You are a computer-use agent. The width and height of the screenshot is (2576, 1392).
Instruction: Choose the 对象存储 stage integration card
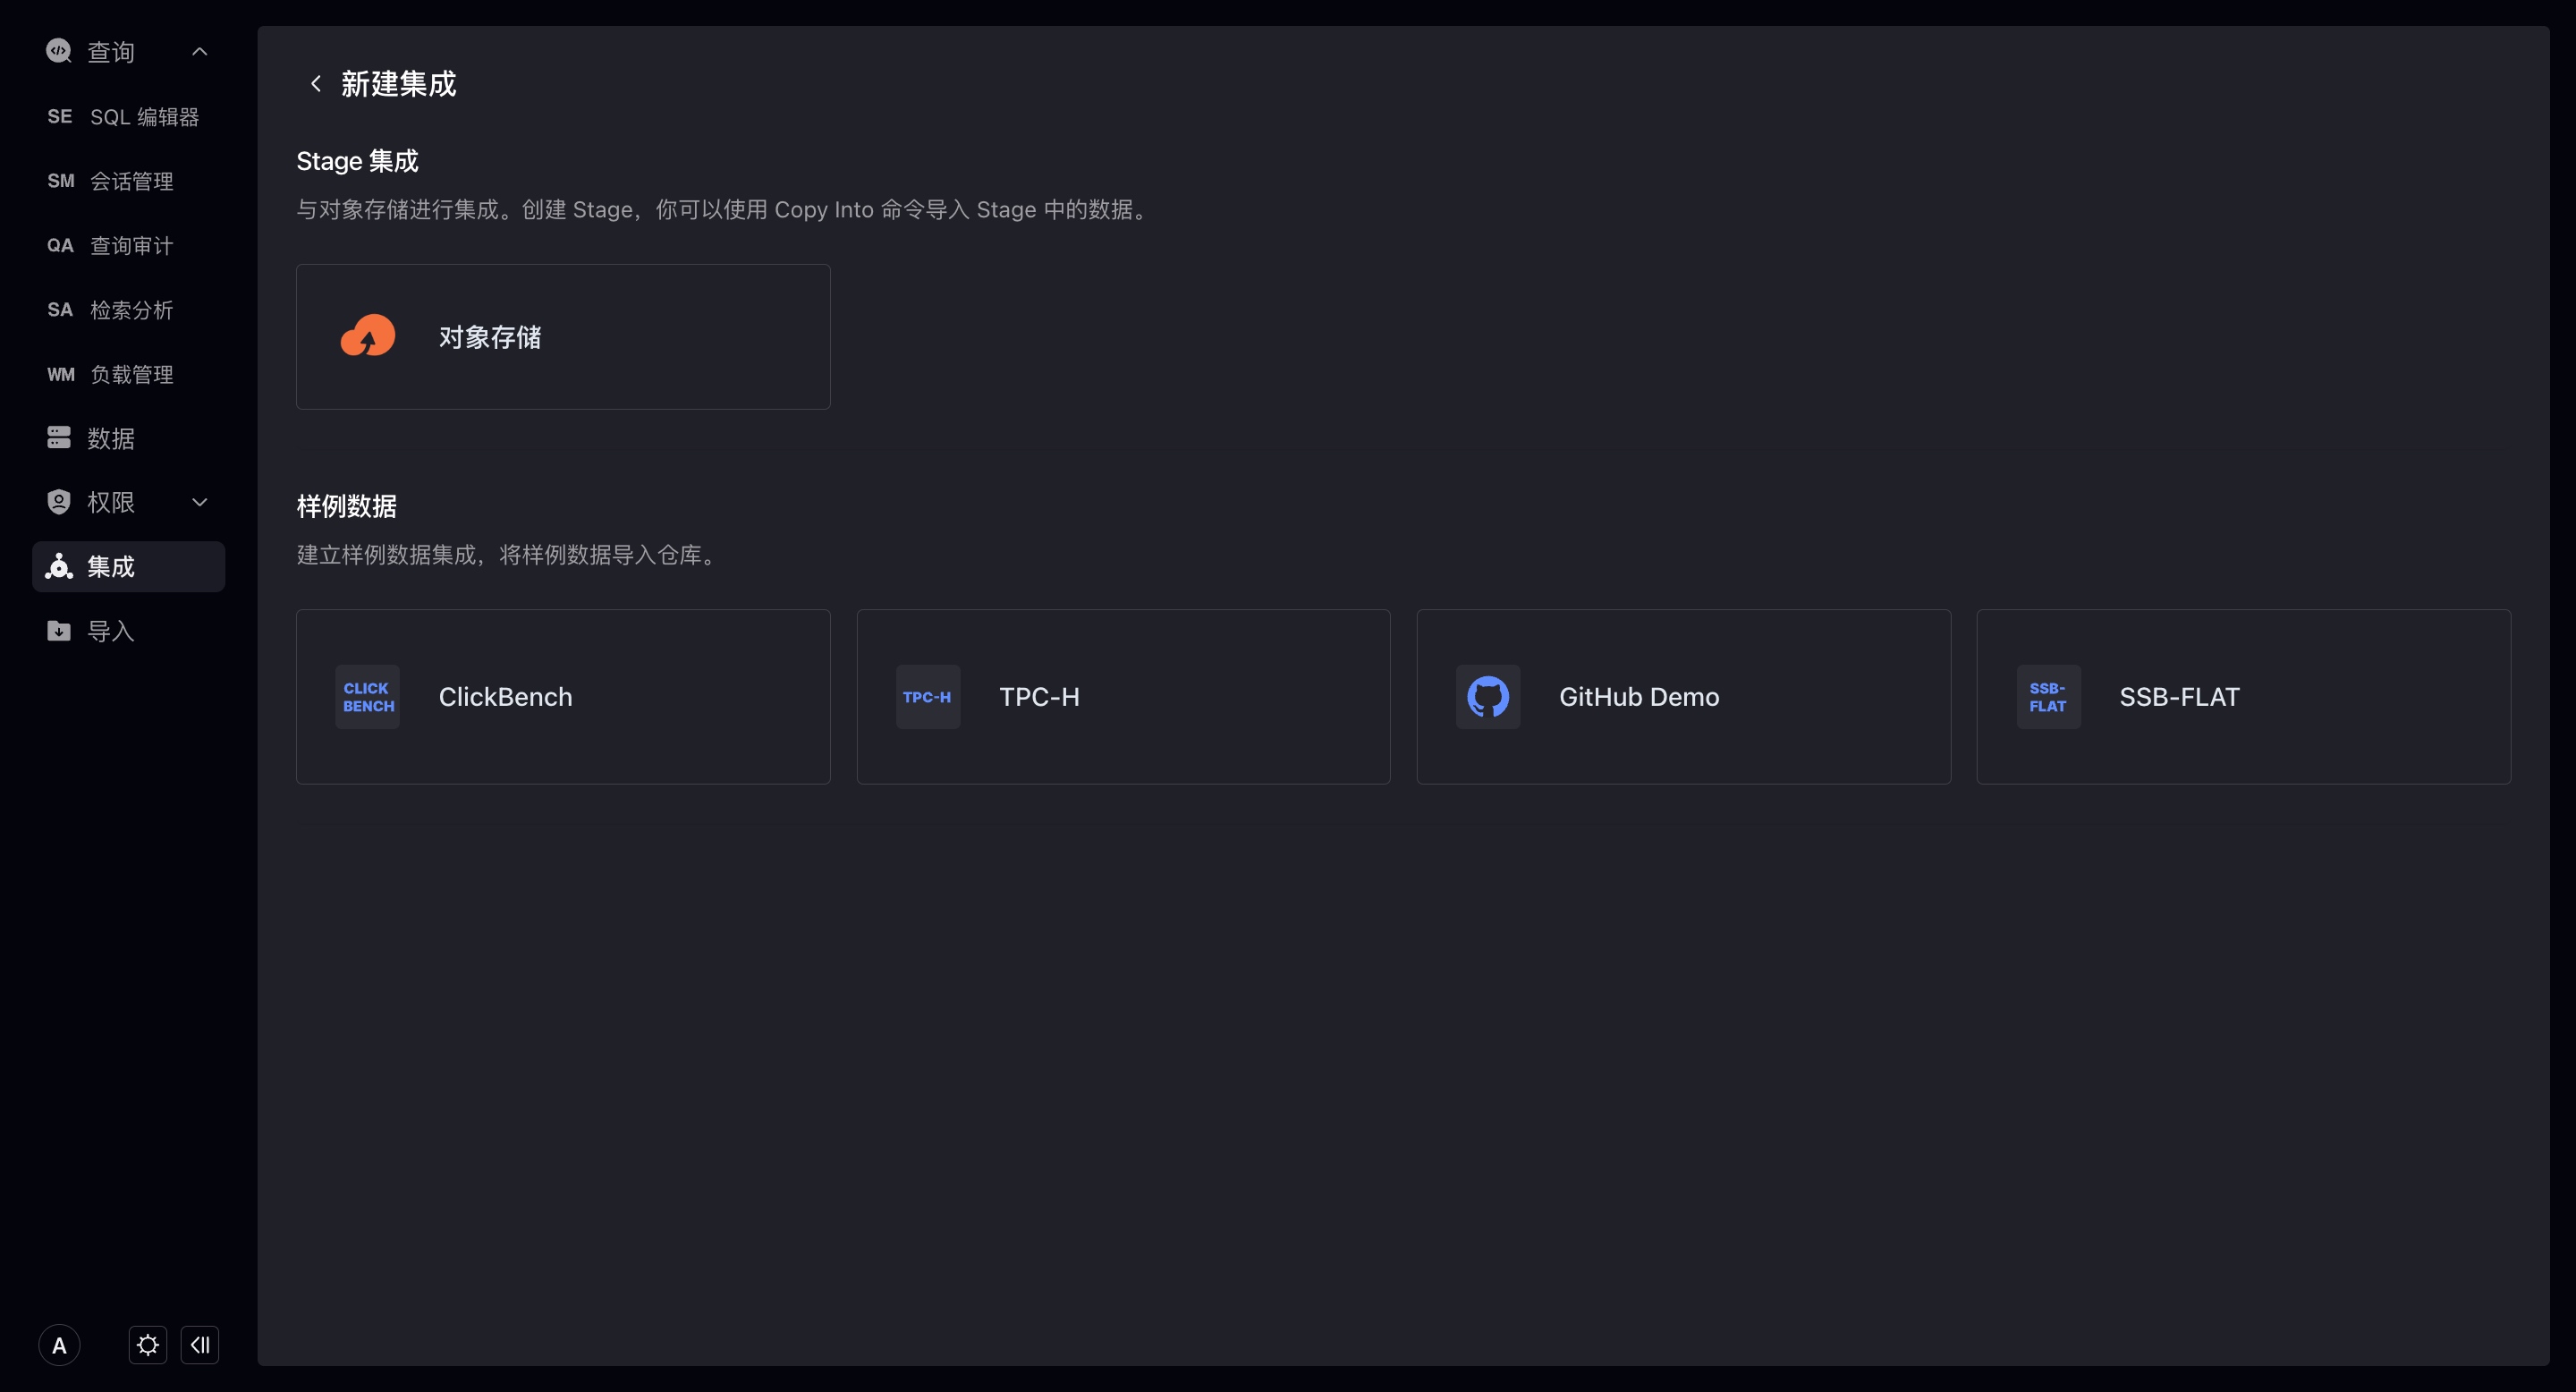tap(563, 337)
